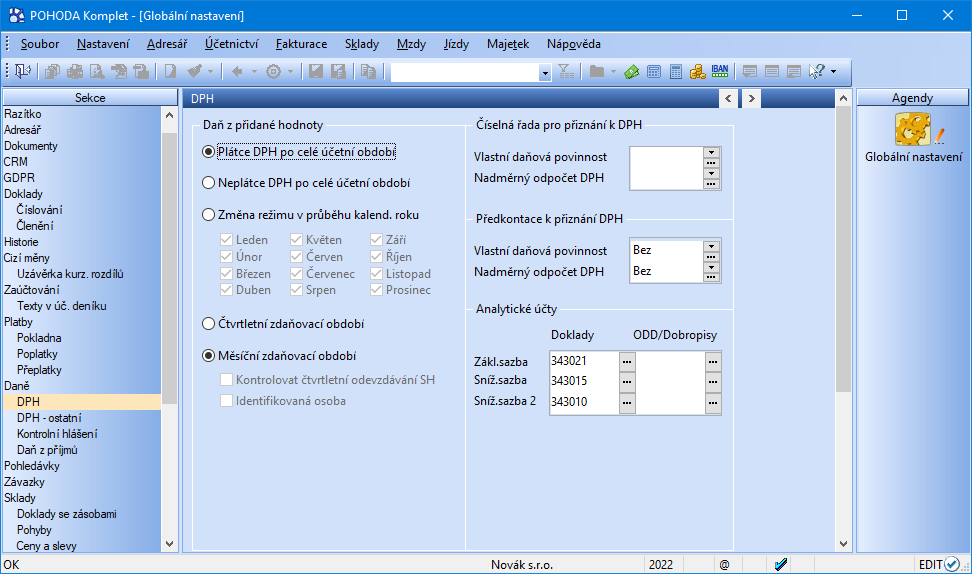Open the second taller calculator icon

tap(676, 72)
